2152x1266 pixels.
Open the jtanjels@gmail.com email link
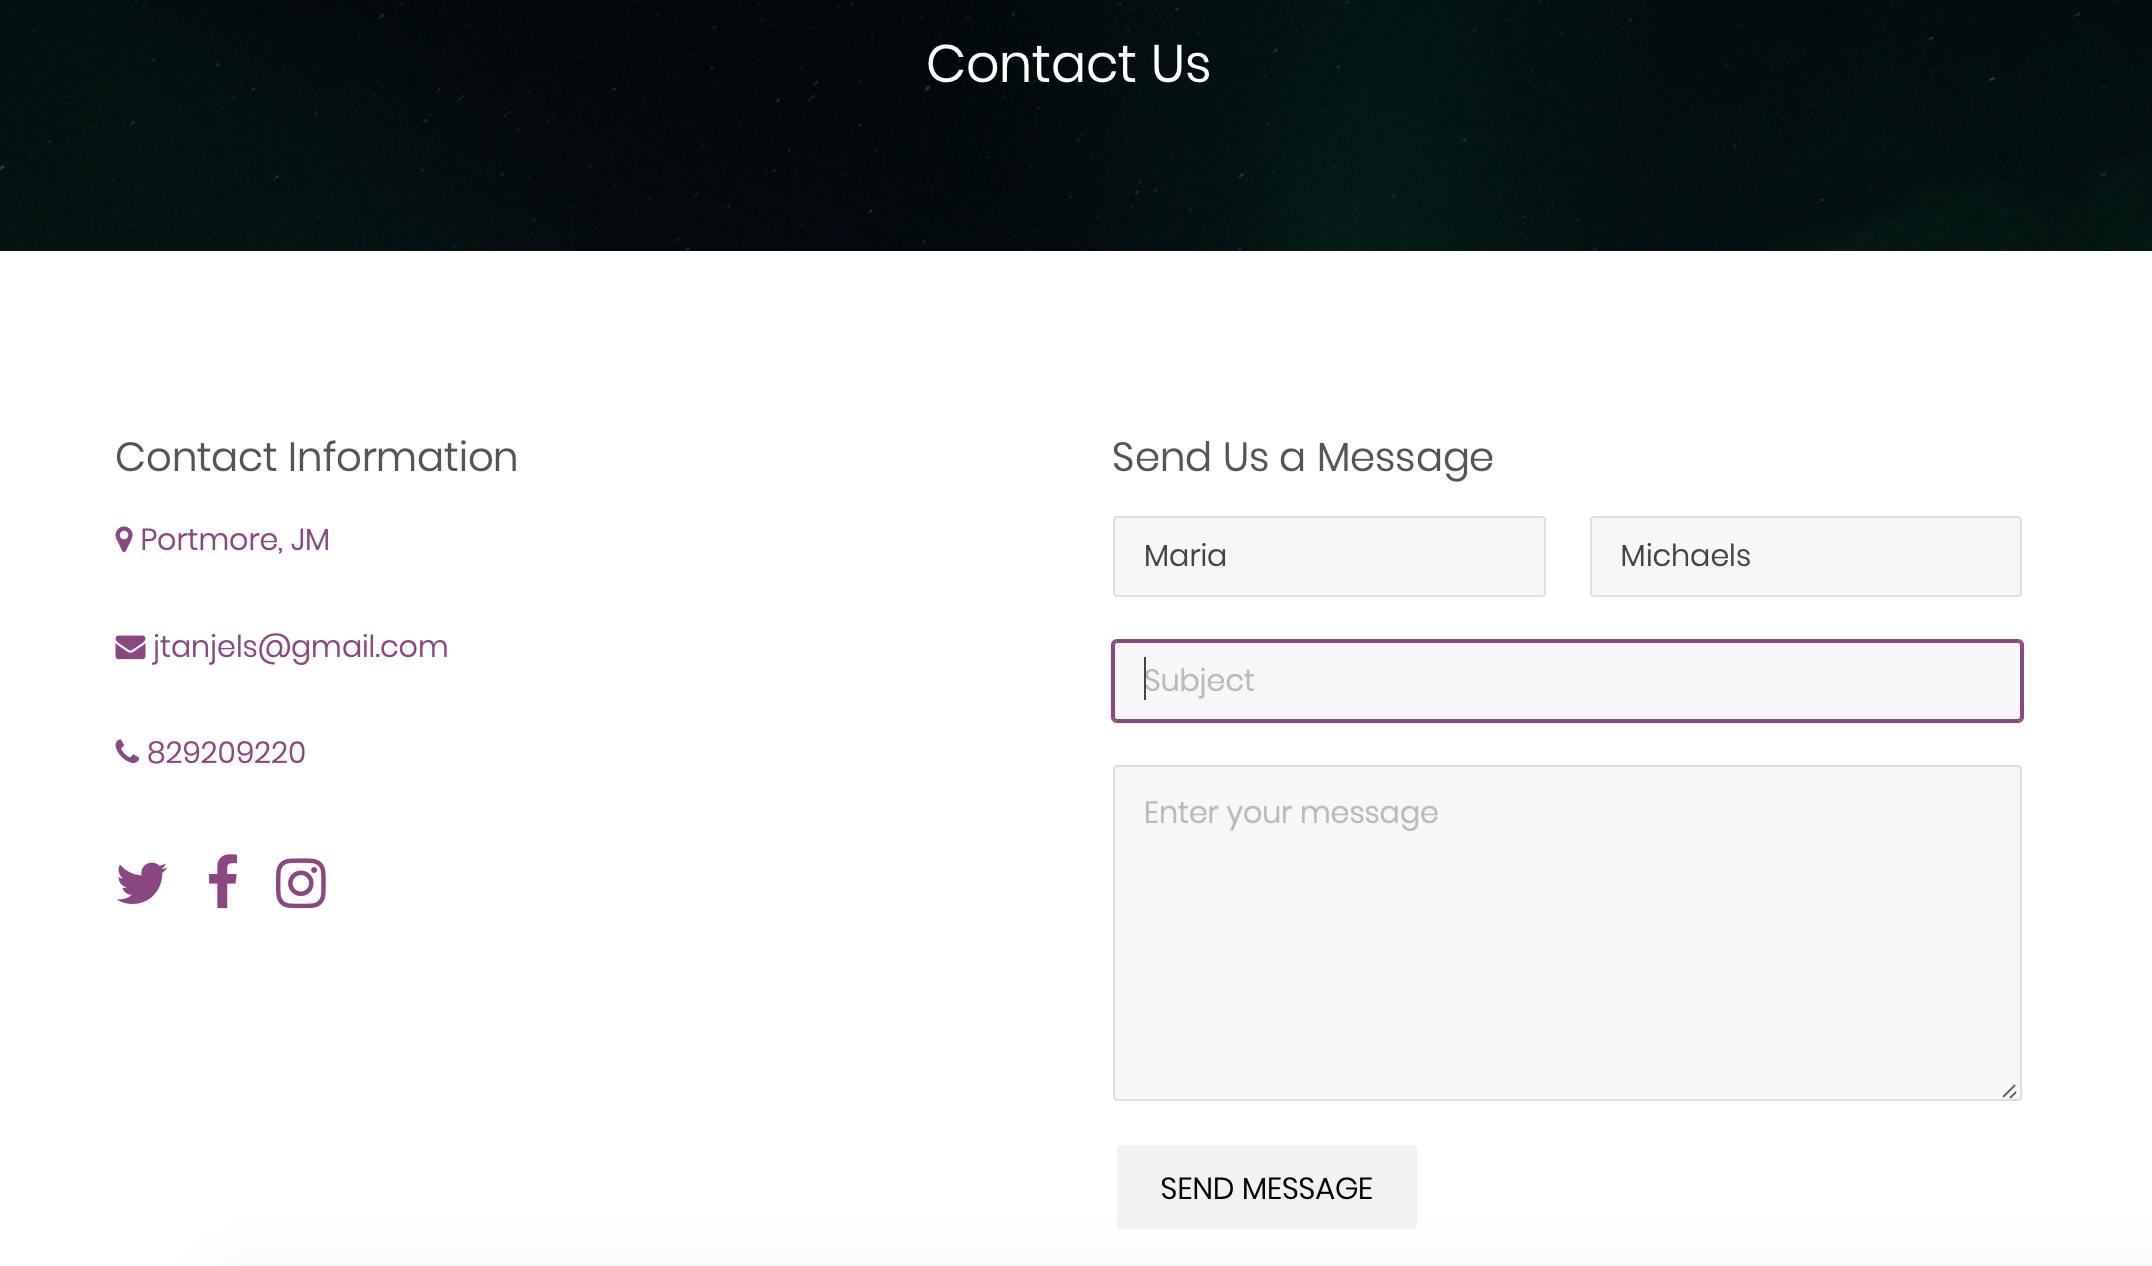300,647
